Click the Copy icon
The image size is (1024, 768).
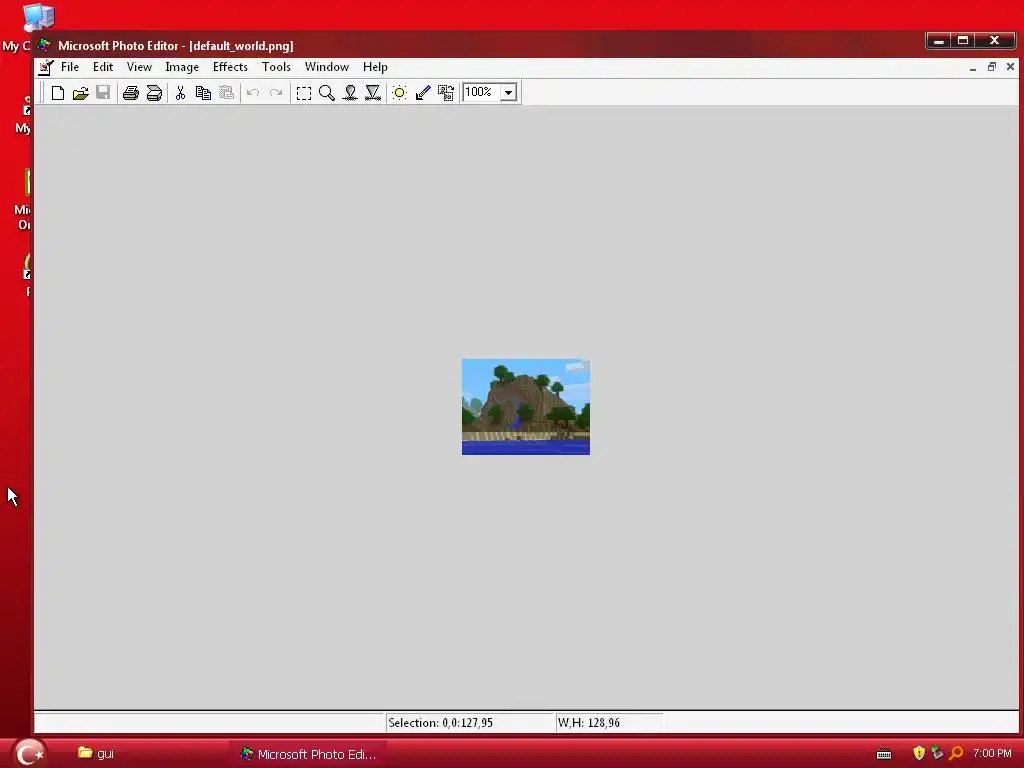(203, 93)
